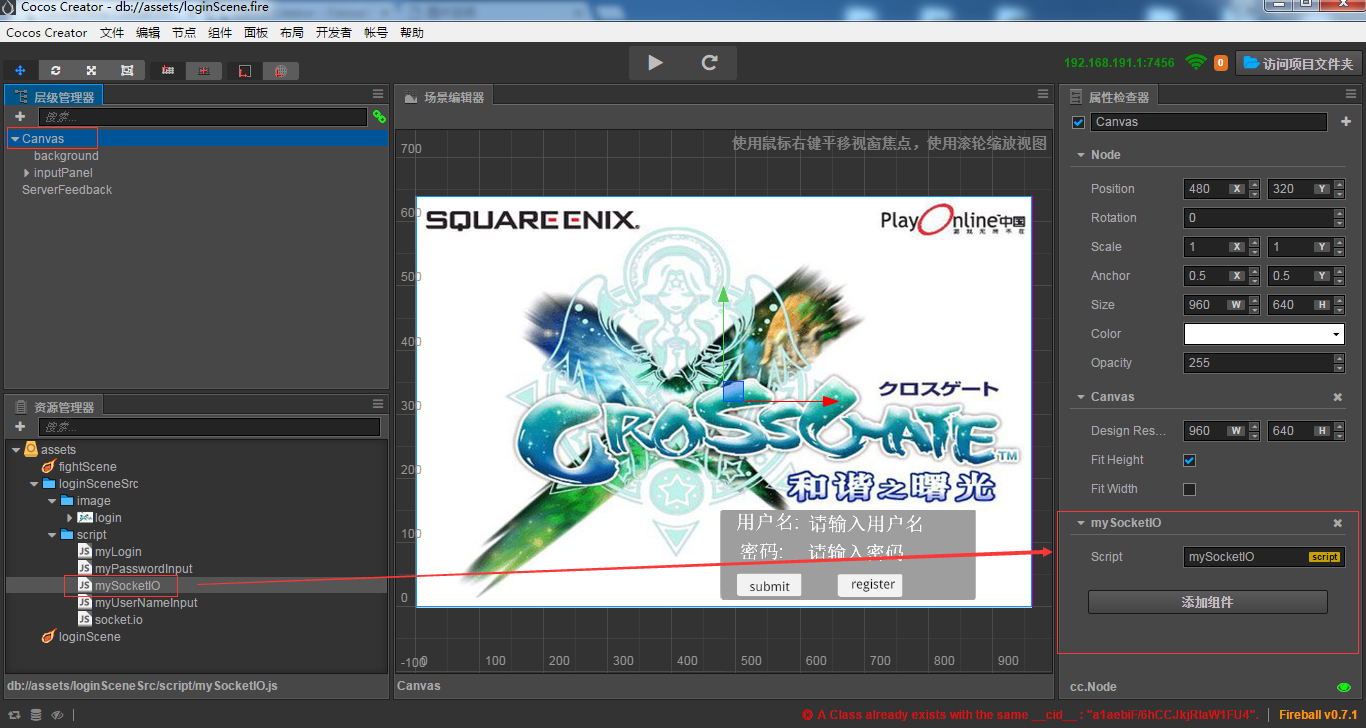Screen dimensions: 1366x728
Task: Set gizmo rotation to world coordinates
Action: click(281, 71)
